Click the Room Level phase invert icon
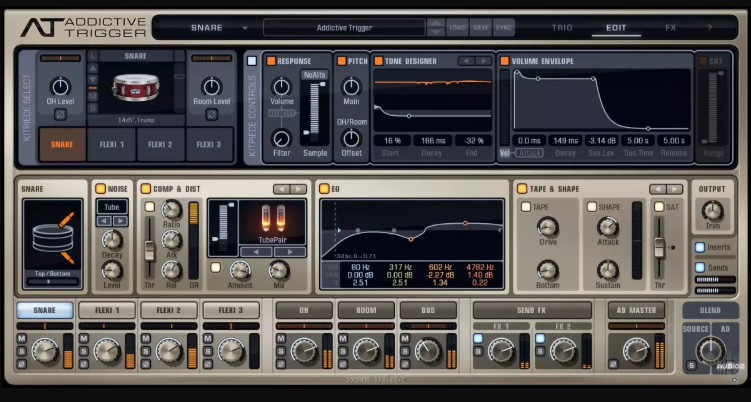 pyautogui.click(x=212, y=115)
